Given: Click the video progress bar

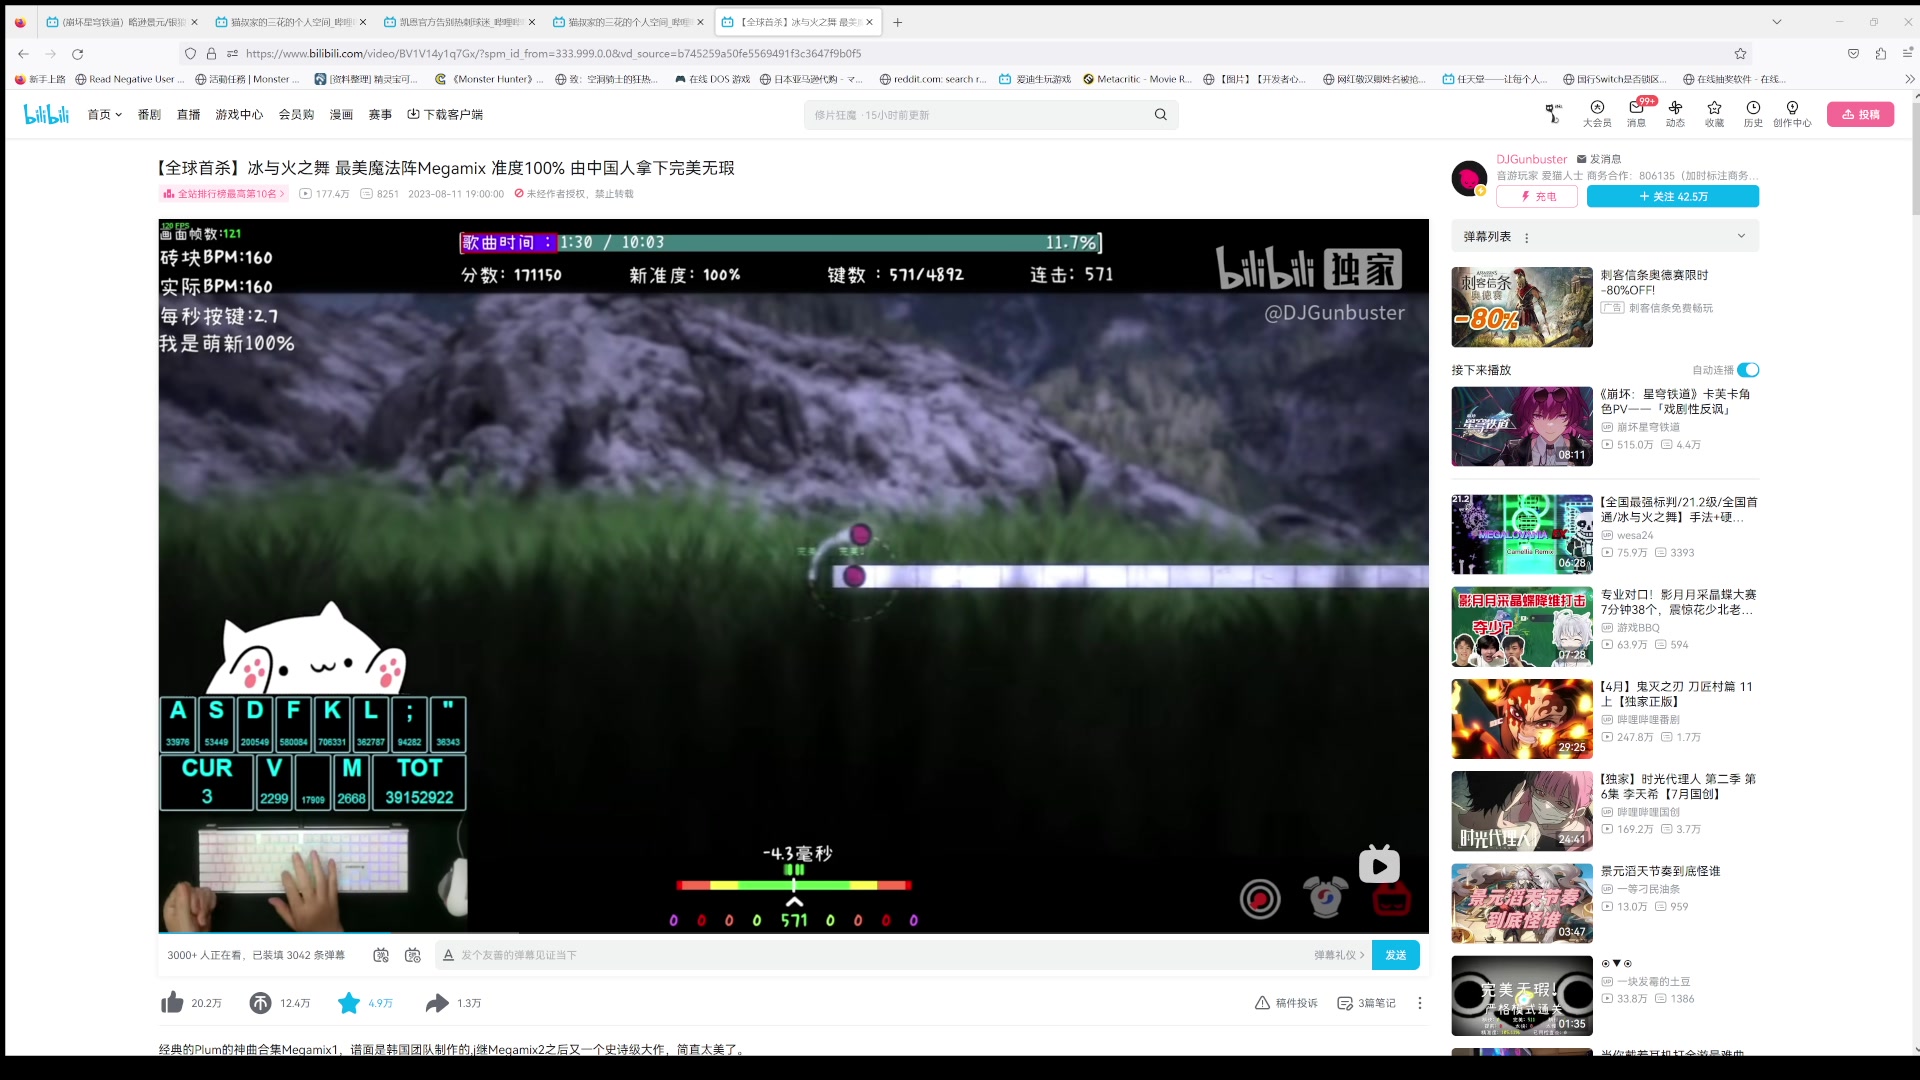Looking at the screenshot, I should coord(792,932).
